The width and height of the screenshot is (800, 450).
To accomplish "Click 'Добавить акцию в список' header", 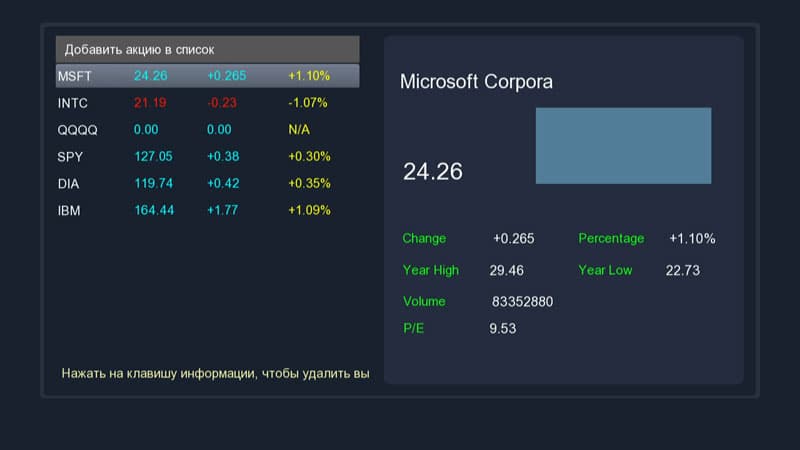I will [207, 49].
